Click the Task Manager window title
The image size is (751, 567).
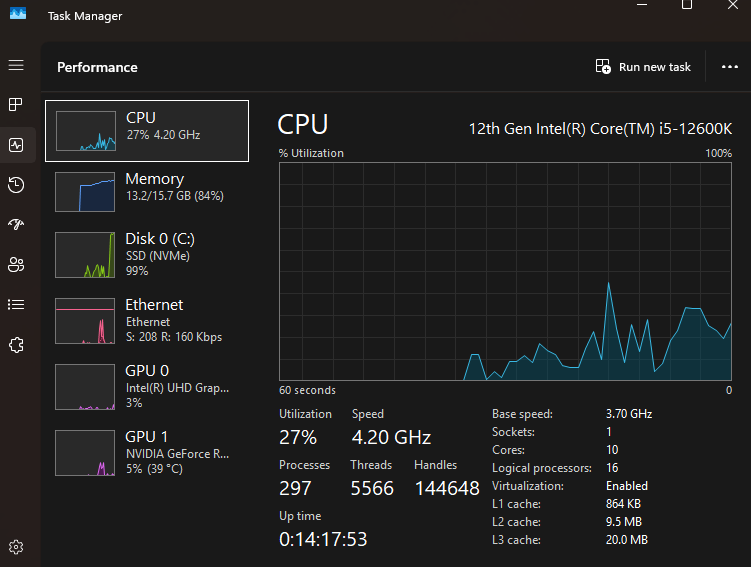[x=85, y=16]
